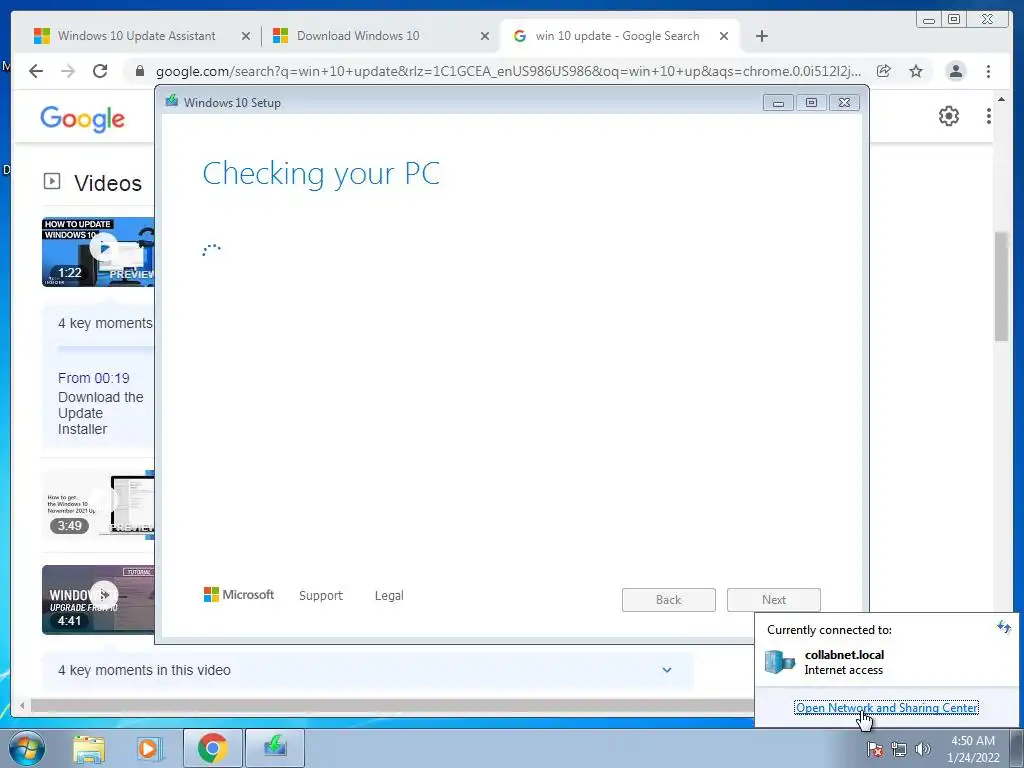Click the taskbar clock showing 4:50 AM
The width and height of the screenshot is (1024, 768).
pyautogui.click(x=973, y=749)
